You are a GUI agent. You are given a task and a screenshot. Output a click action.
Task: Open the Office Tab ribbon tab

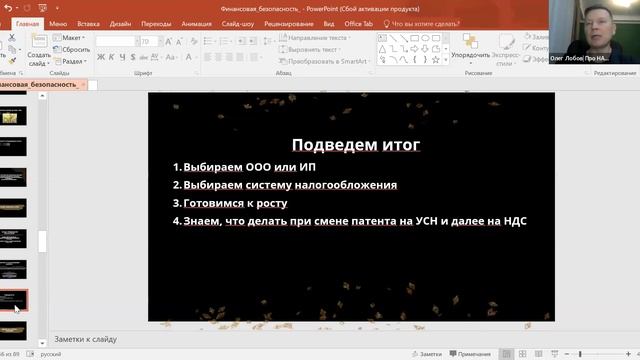click(358, 24)
